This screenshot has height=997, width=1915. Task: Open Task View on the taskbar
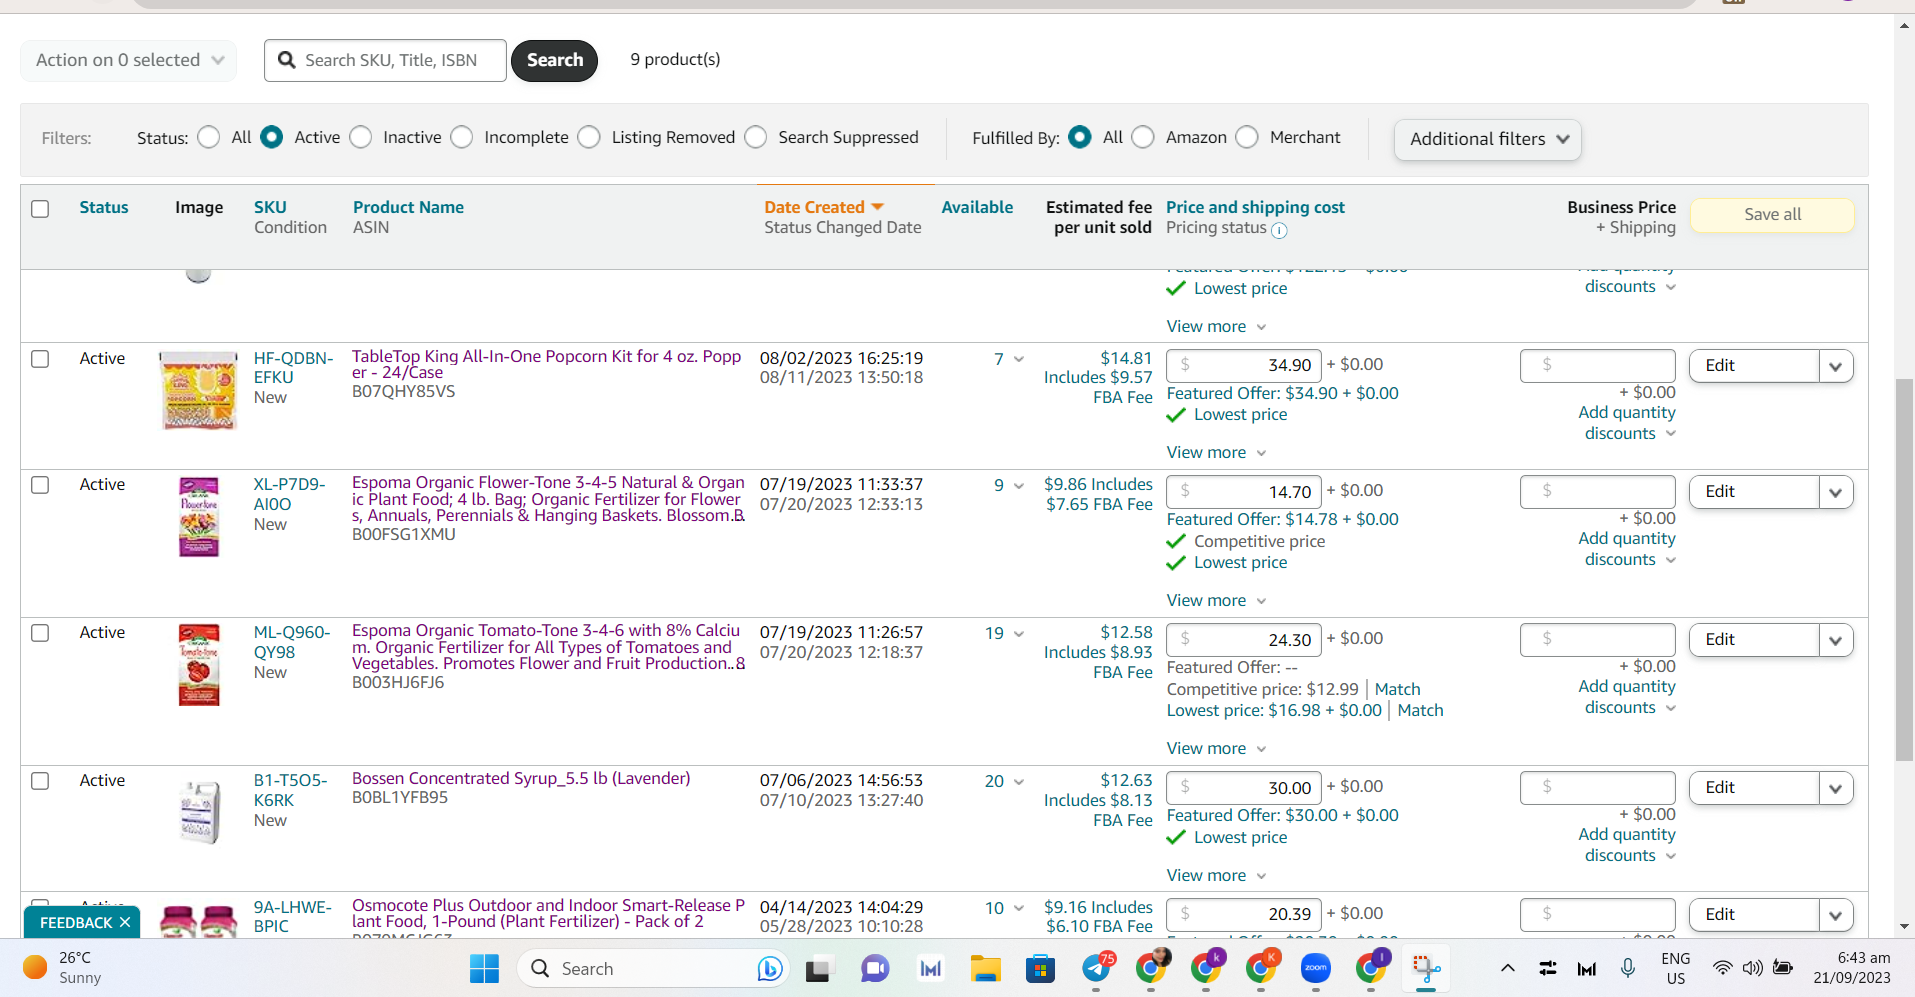tap(819, 968)
